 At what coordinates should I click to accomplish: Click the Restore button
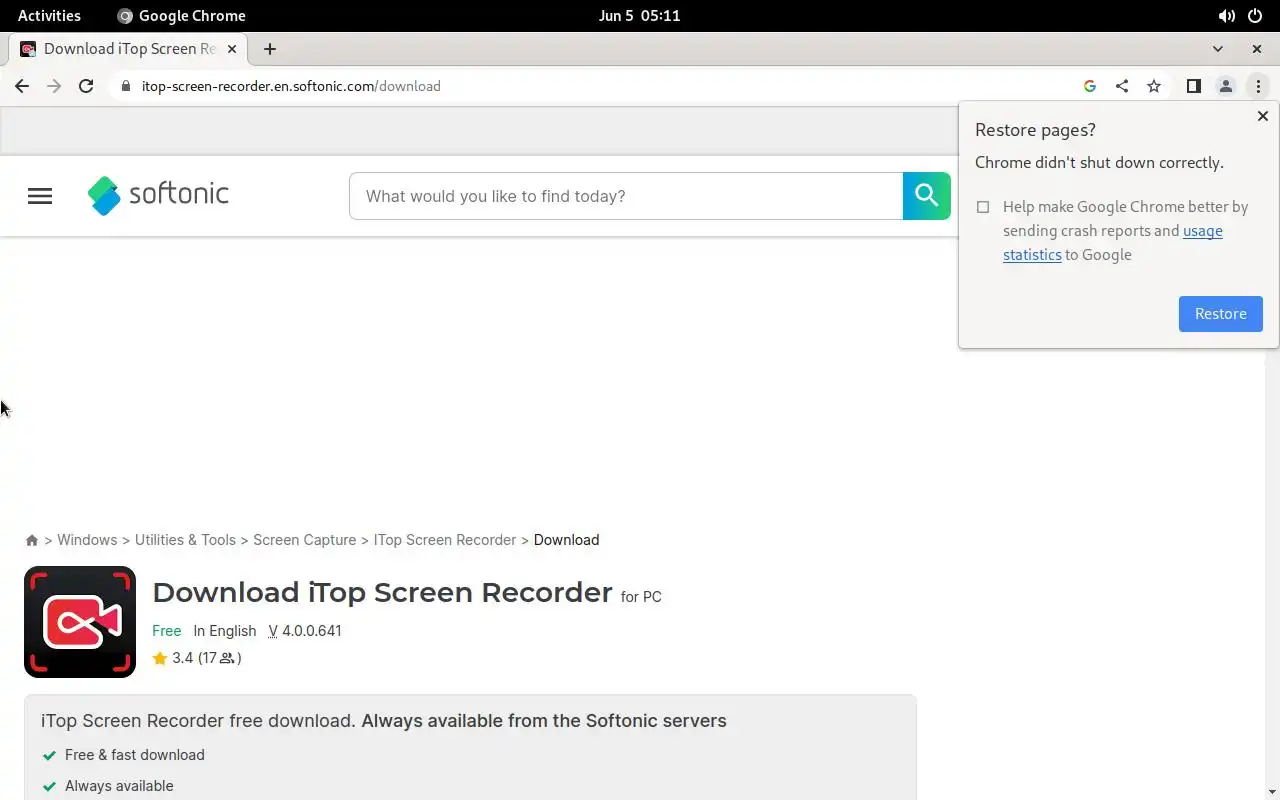pos(1220,314)
